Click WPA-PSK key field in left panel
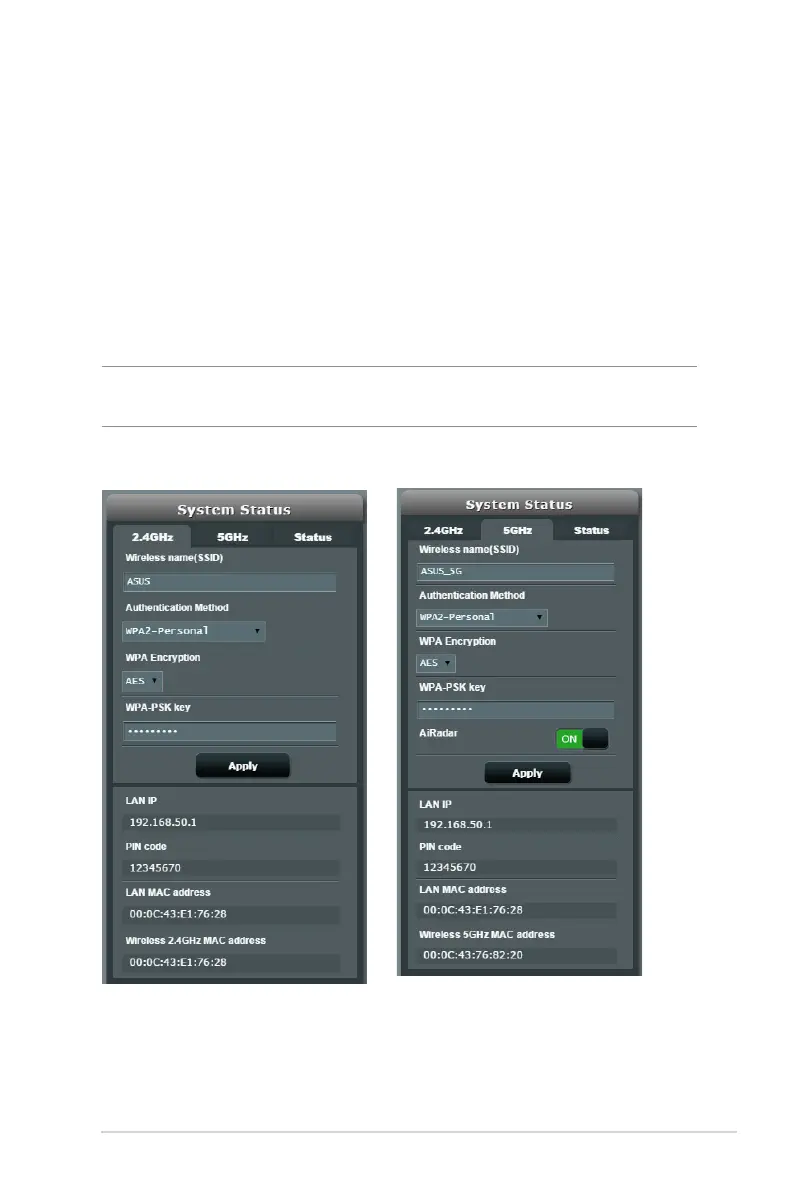The image size is (794, 1196). coord(230,731)
